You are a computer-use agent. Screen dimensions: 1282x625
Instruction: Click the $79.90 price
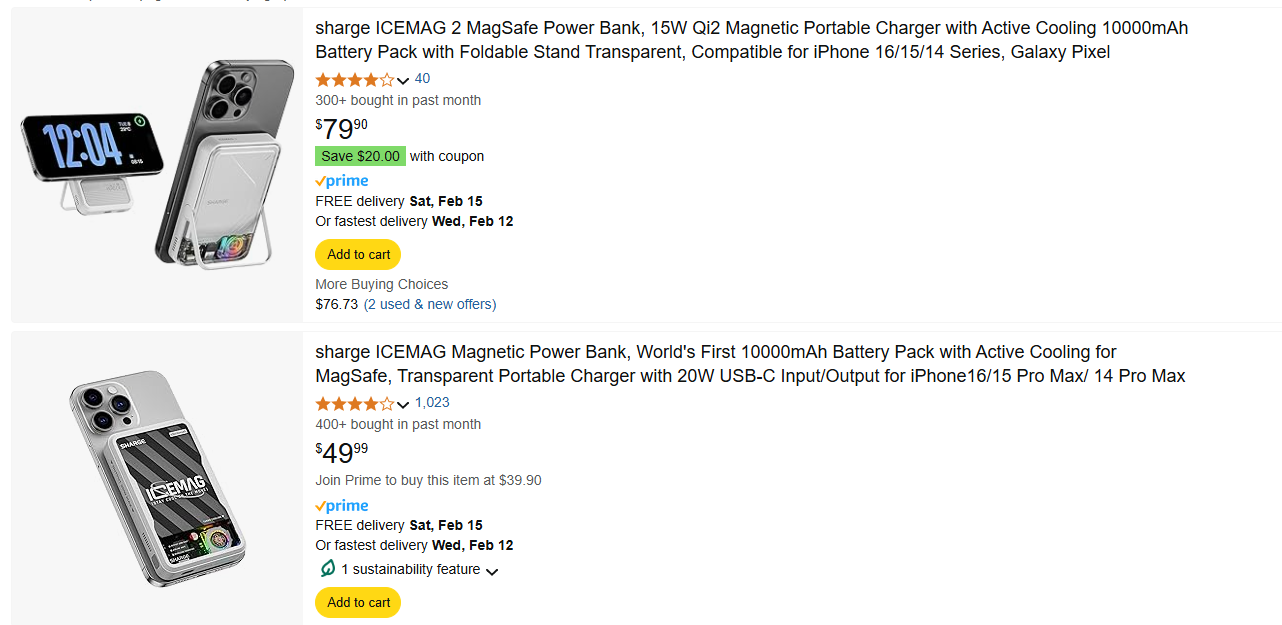(342, 129)
